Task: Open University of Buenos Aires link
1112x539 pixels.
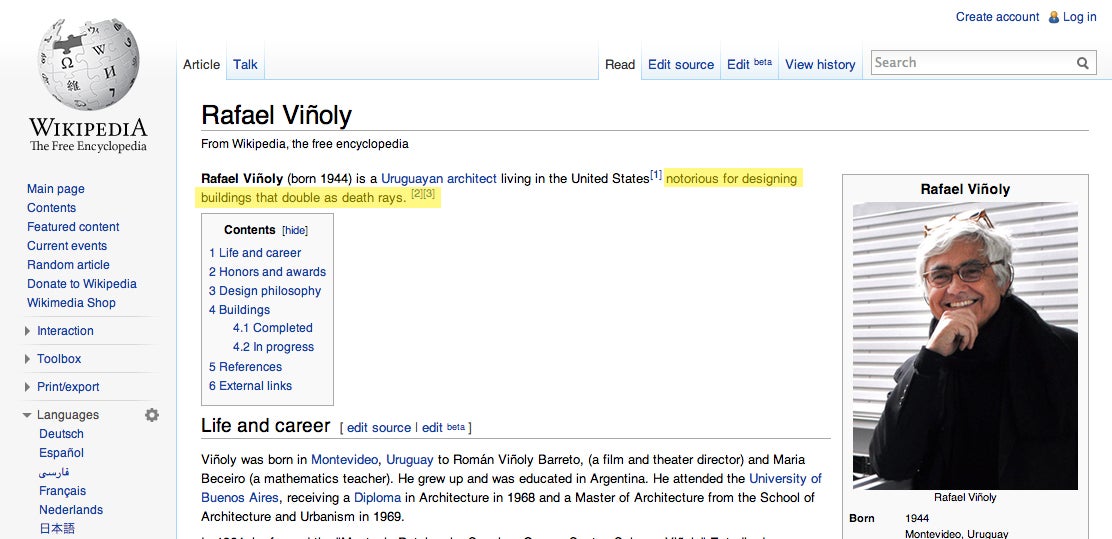Action: (x=785, y=479)
